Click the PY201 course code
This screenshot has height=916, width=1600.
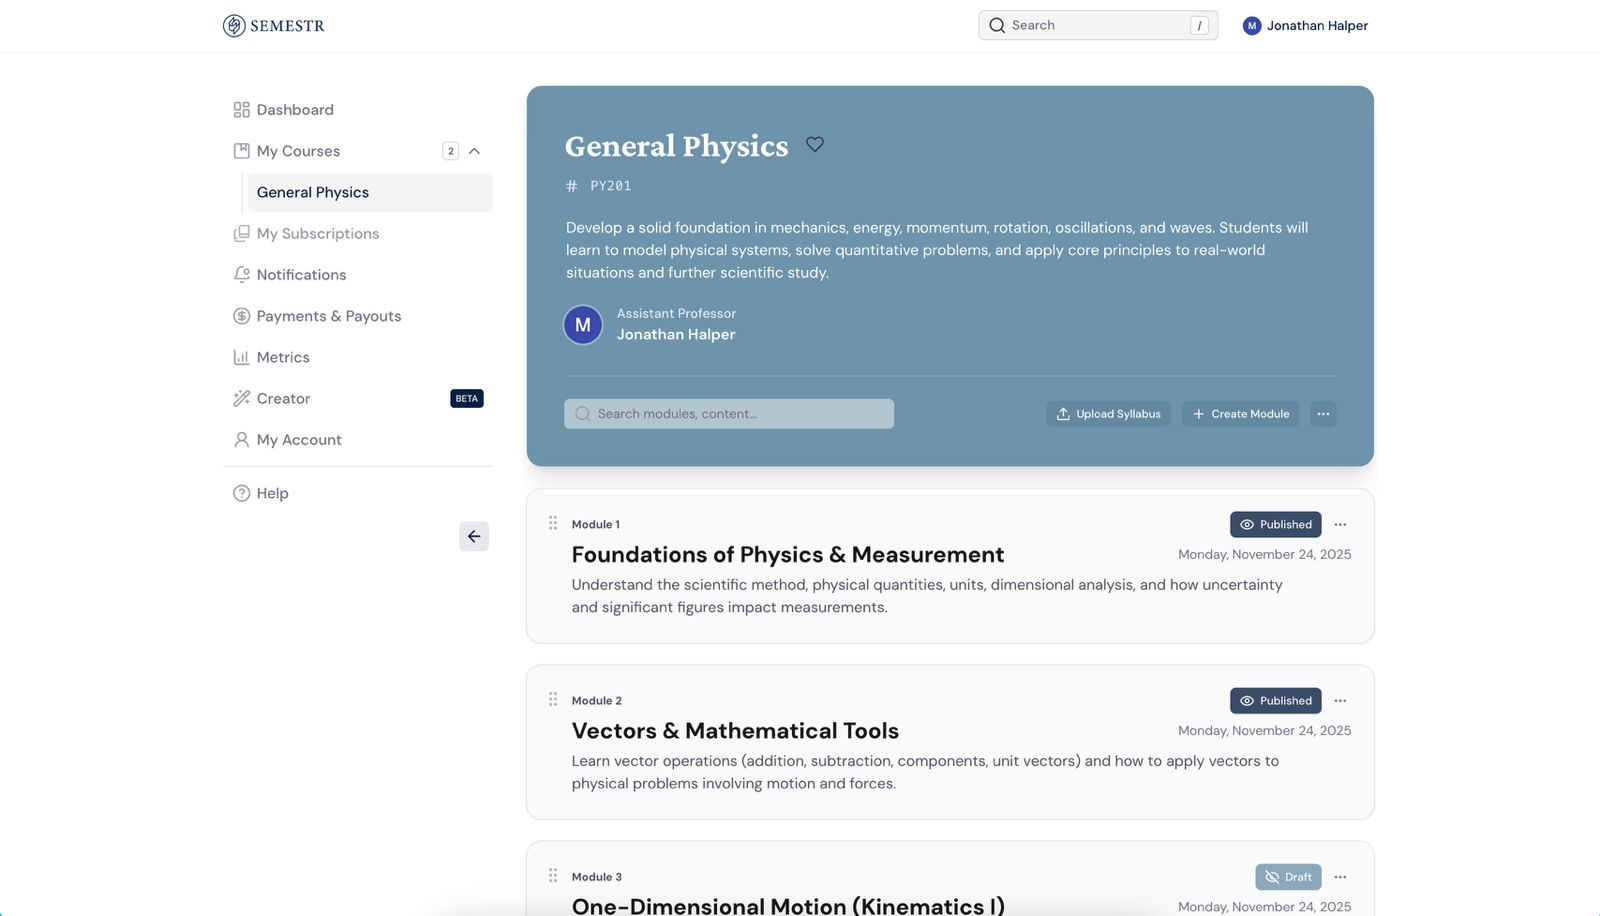click(611, 186)
